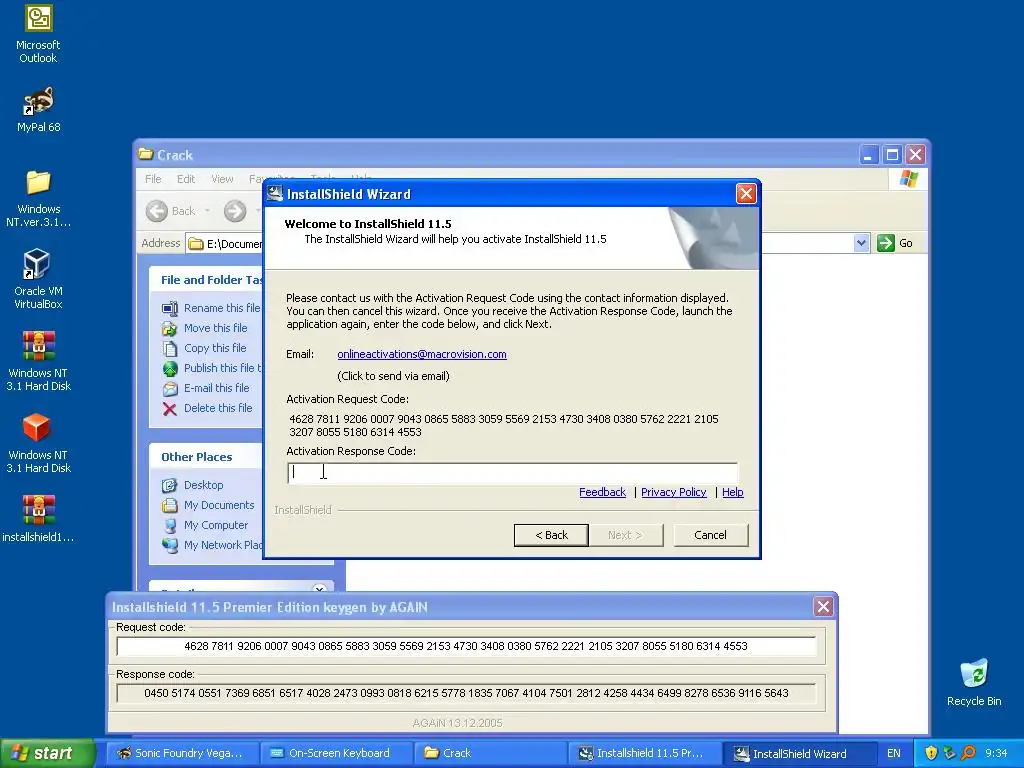Open the Privacy Policy link

[673, 492]
